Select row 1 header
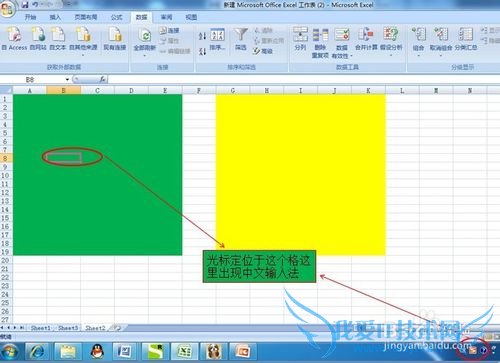 (6, 99)
